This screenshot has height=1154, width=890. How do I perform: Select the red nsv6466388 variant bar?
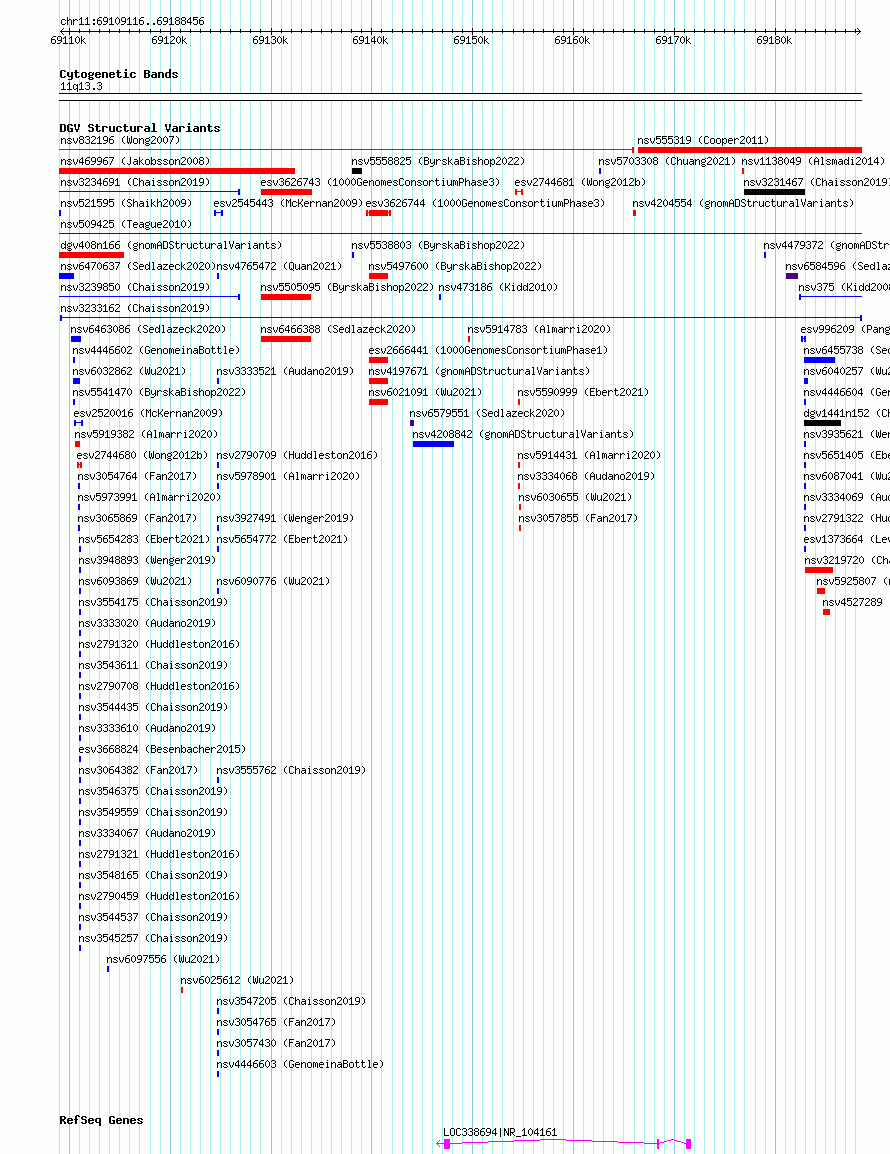click(x=286, y=339)
